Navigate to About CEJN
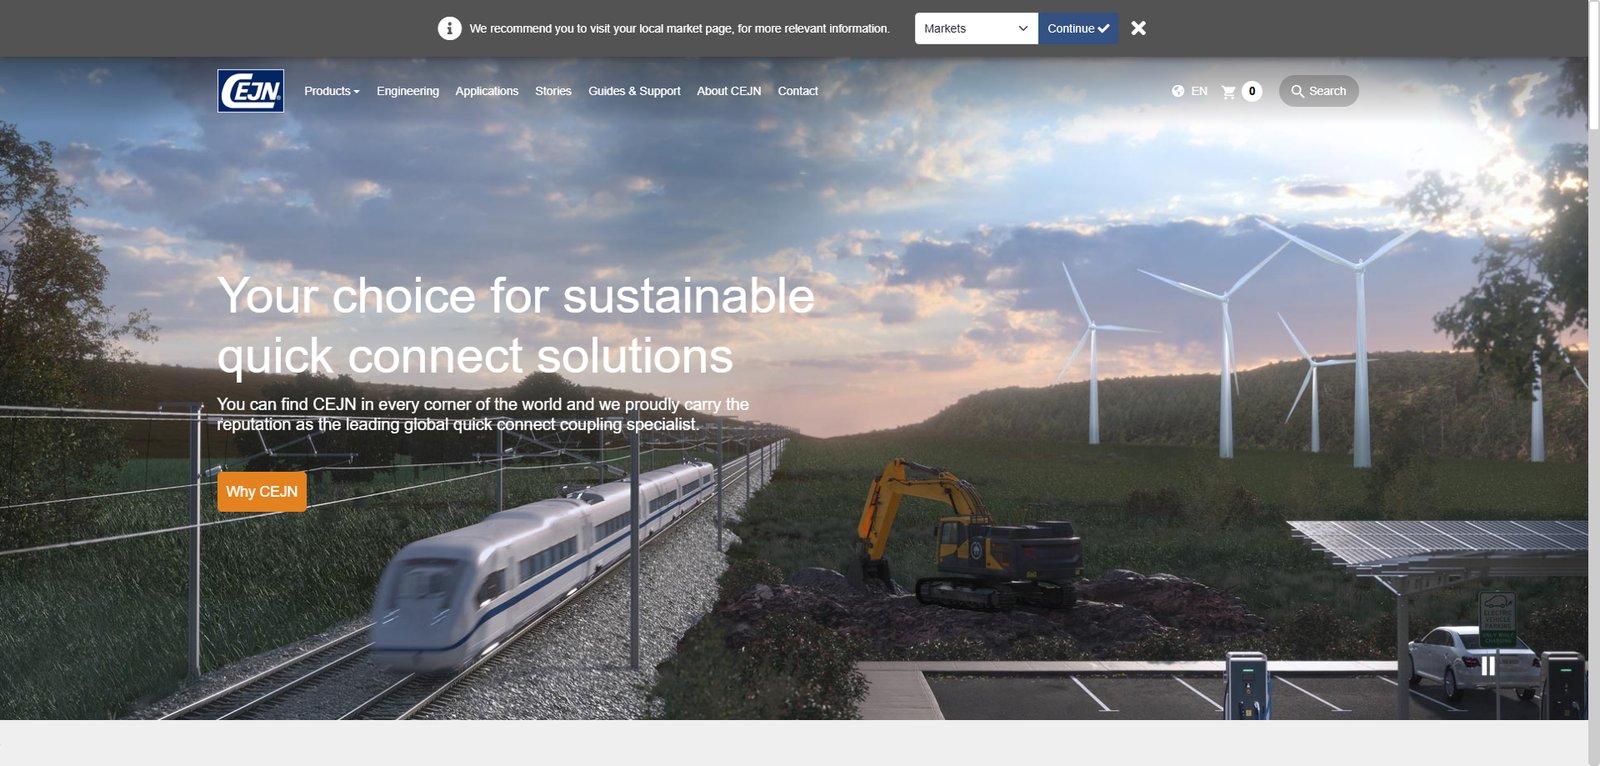 pyautogui.click(x=729, y=91)
